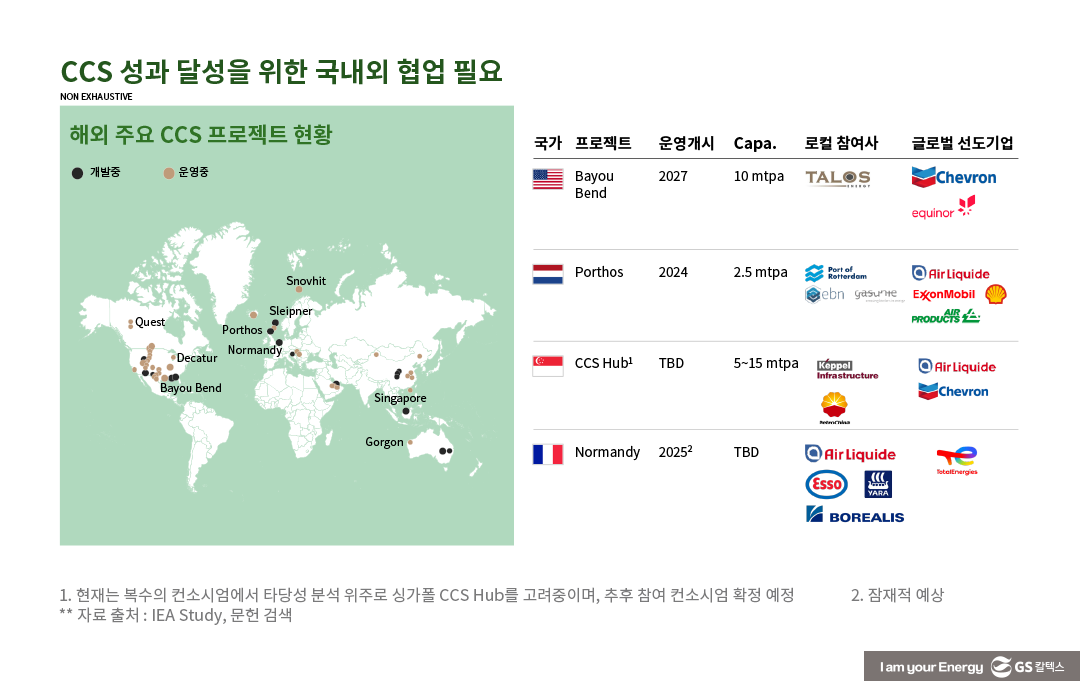Toggle the brown 운영중 legend dot
The image size is (1080, 681).
167,173
